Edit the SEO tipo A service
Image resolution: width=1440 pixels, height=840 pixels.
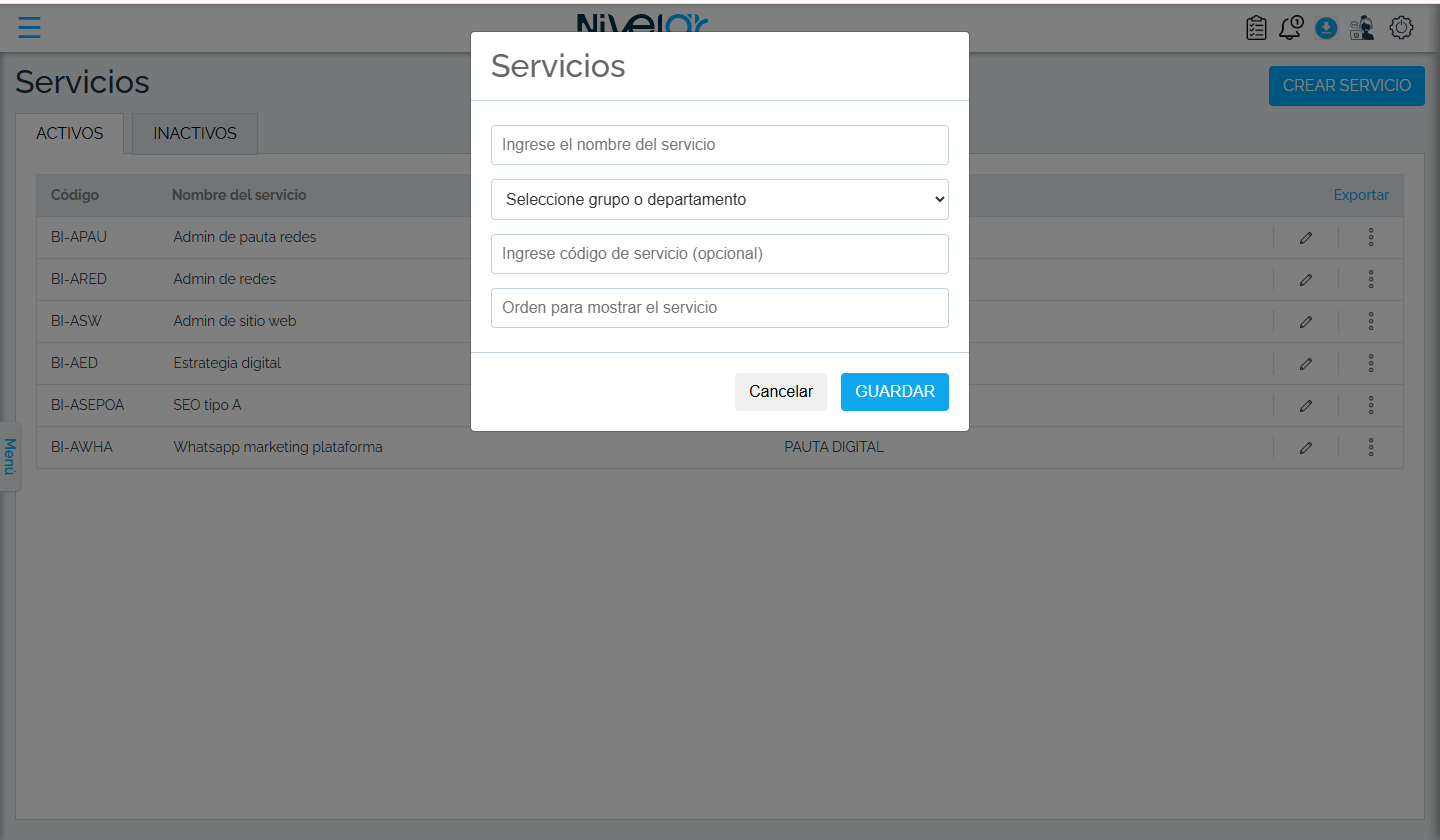[x=1305, y=406]
